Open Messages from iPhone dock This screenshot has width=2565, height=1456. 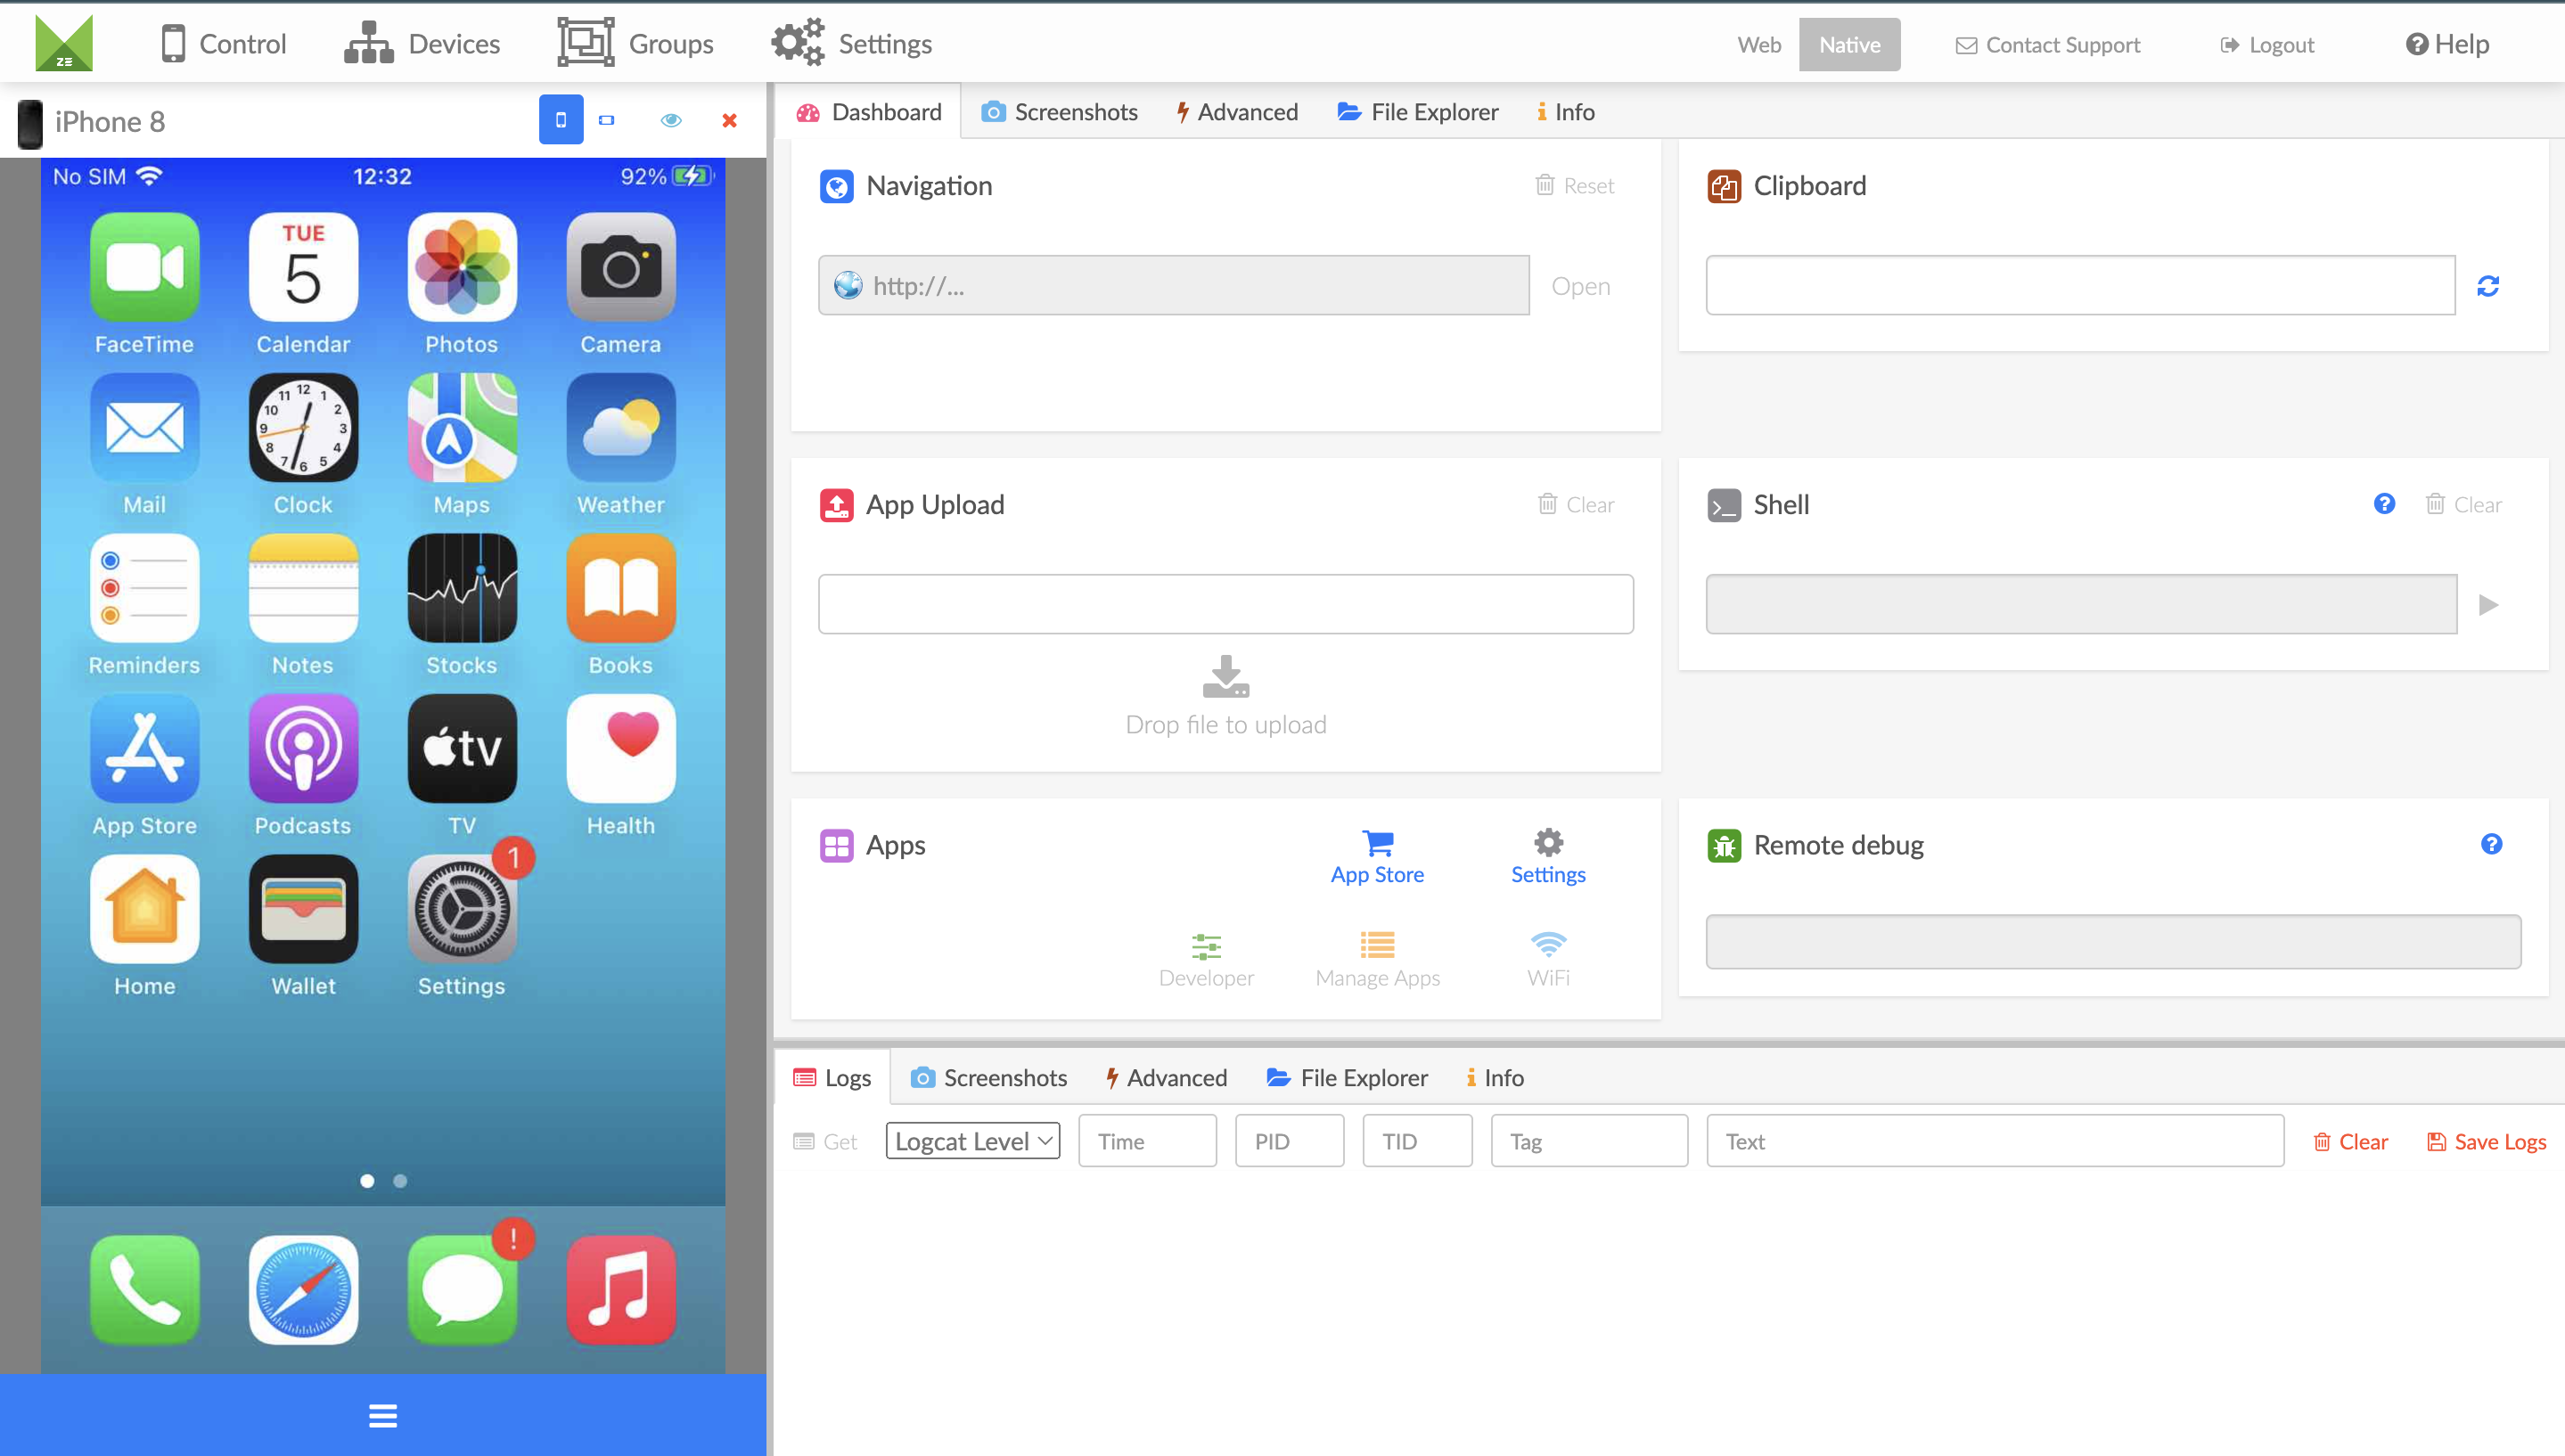[462, 1290]
